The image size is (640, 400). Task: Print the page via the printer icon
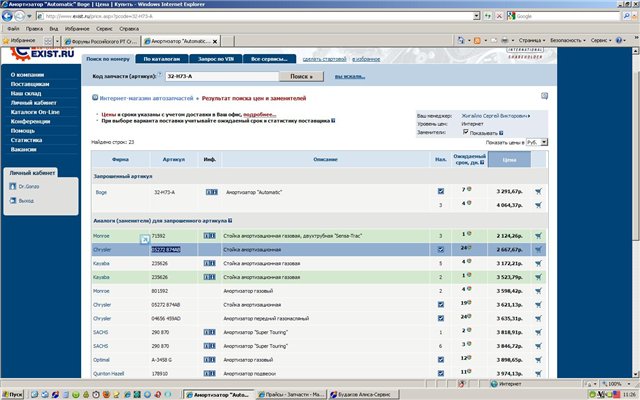(x=505, y=40)
